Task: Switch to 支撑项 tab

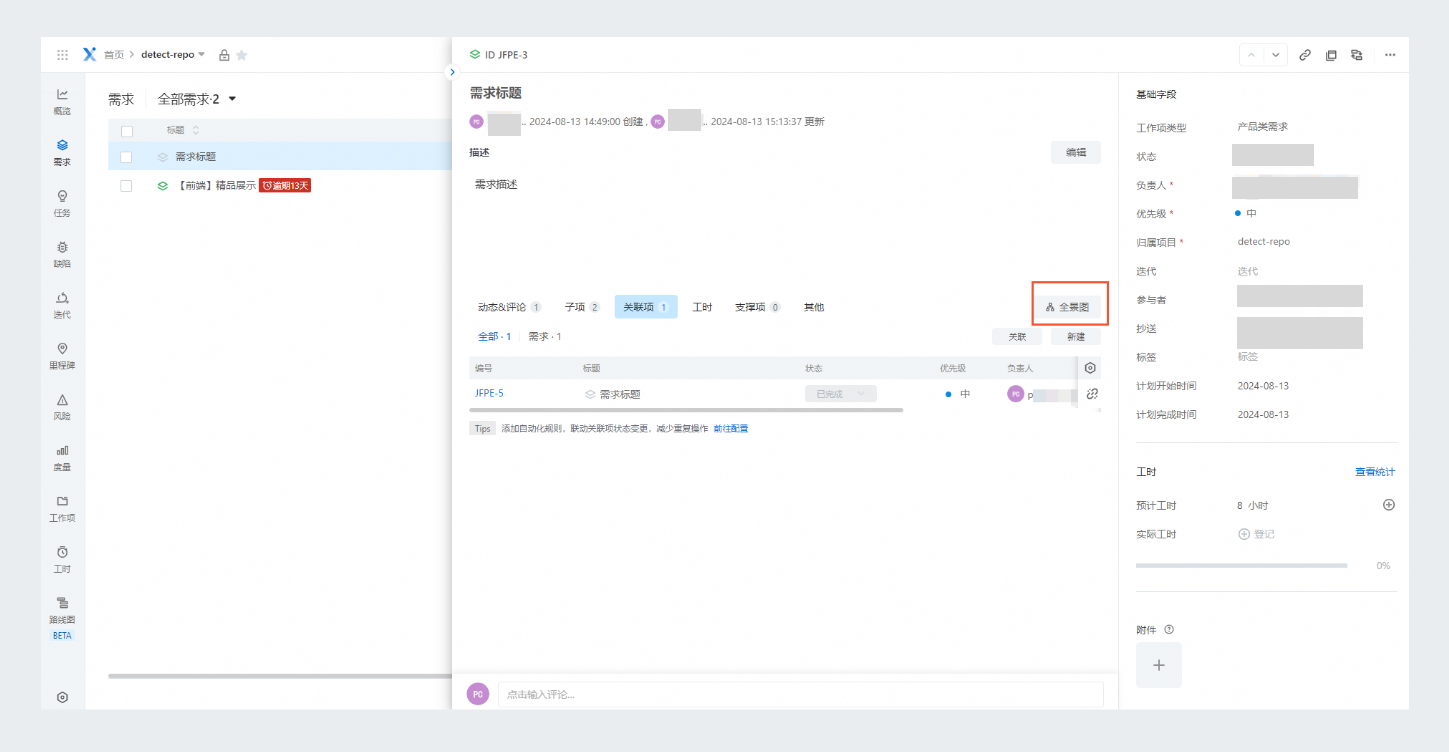Action: 757,307
